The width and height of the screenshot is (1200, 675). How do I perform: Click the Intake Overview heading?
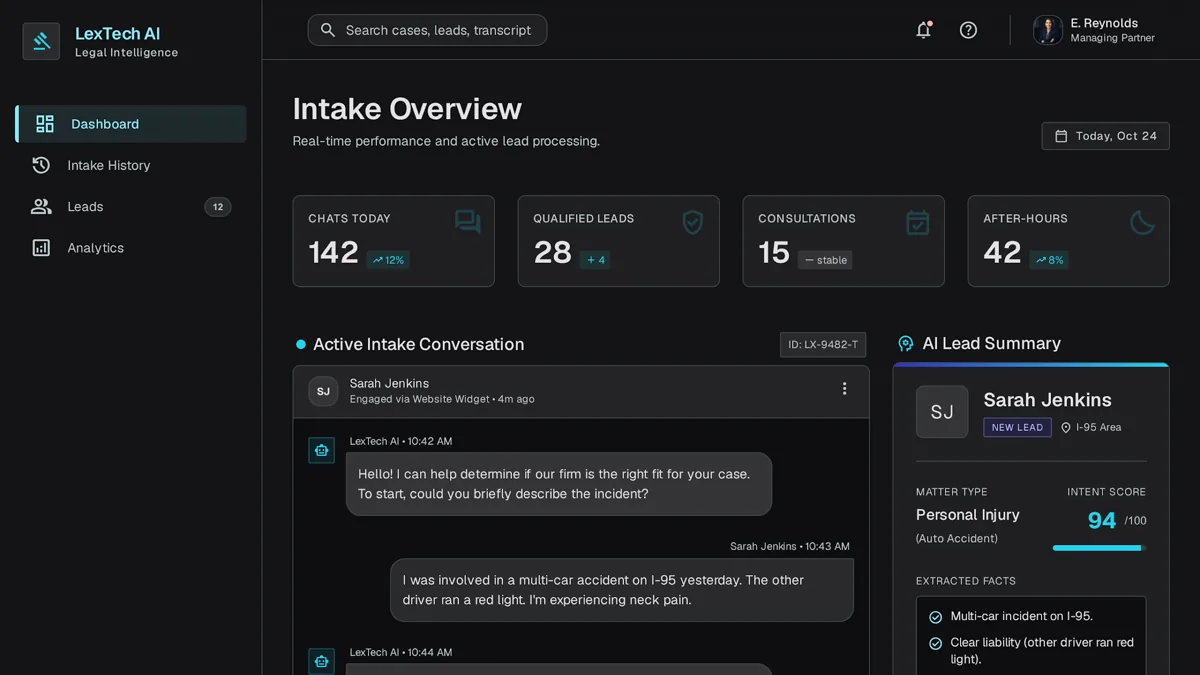(407, 108)
